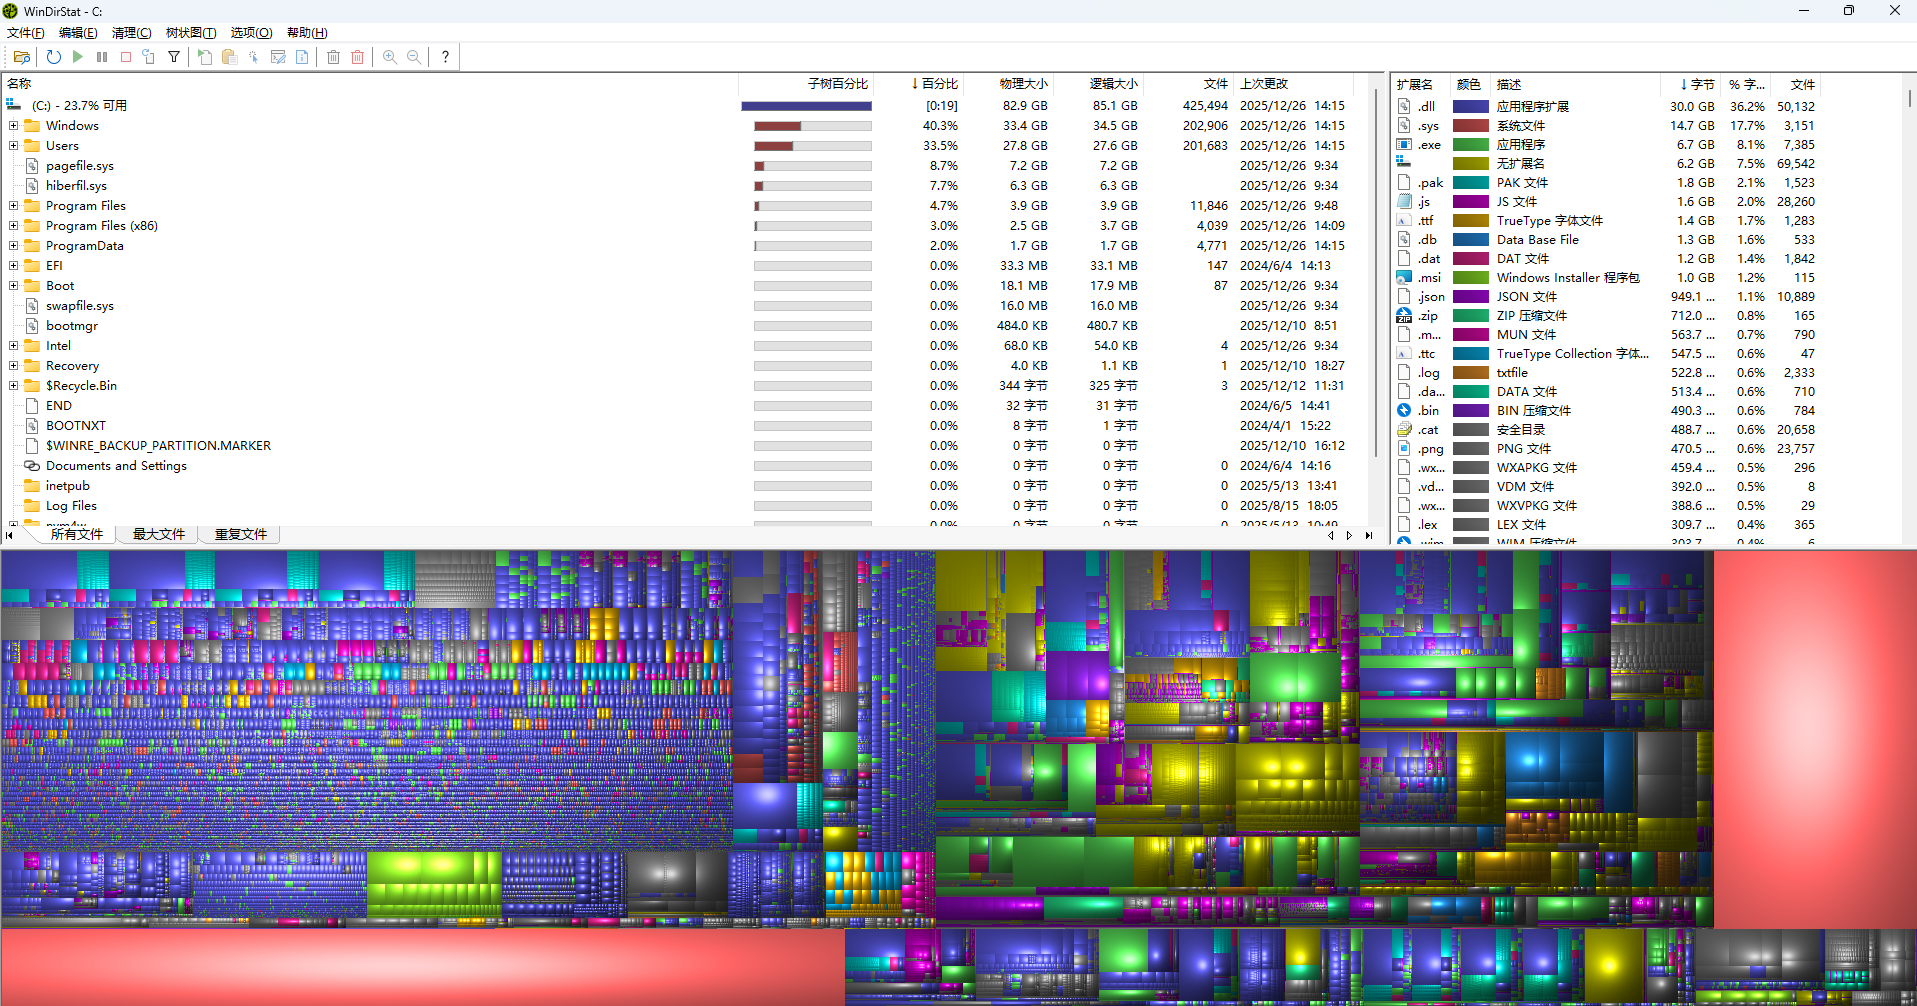Viewport: 1917px width, 1006px height.
Task: Click the .dll color swatch
Action: point(1470,106)
